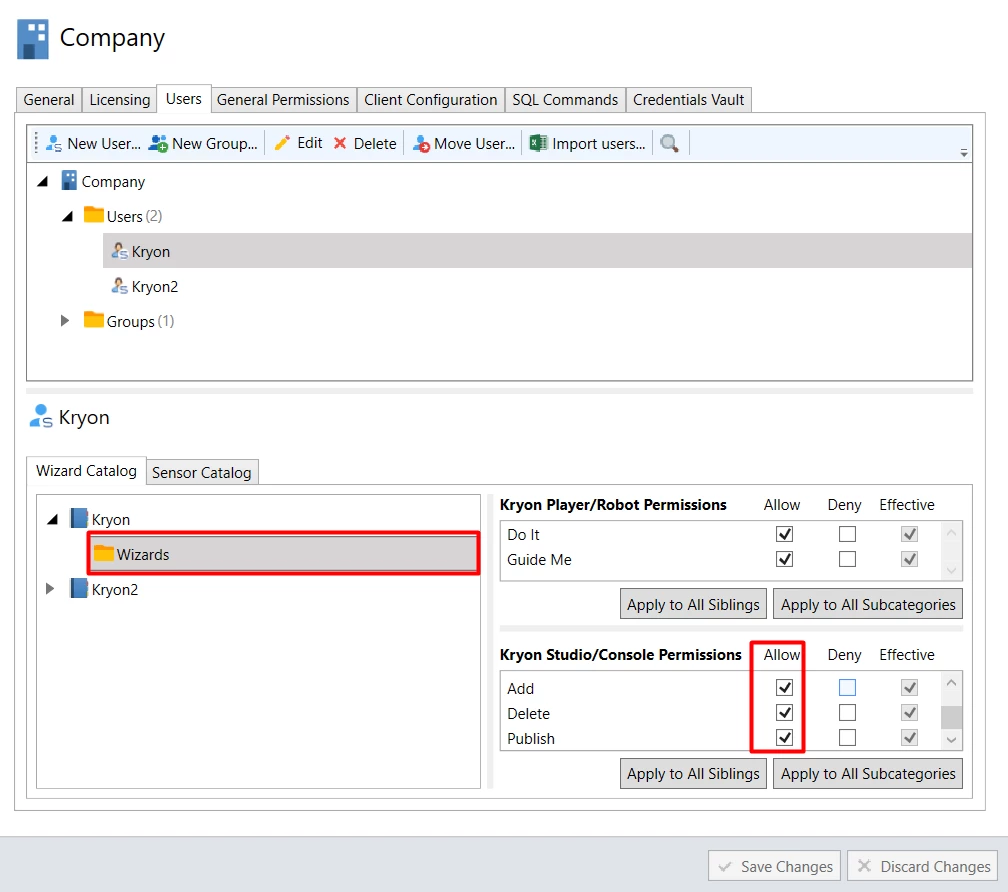
Task: Click Player Apply to All Subcategories
Action: pyautogui.click(x=868, y=604)
